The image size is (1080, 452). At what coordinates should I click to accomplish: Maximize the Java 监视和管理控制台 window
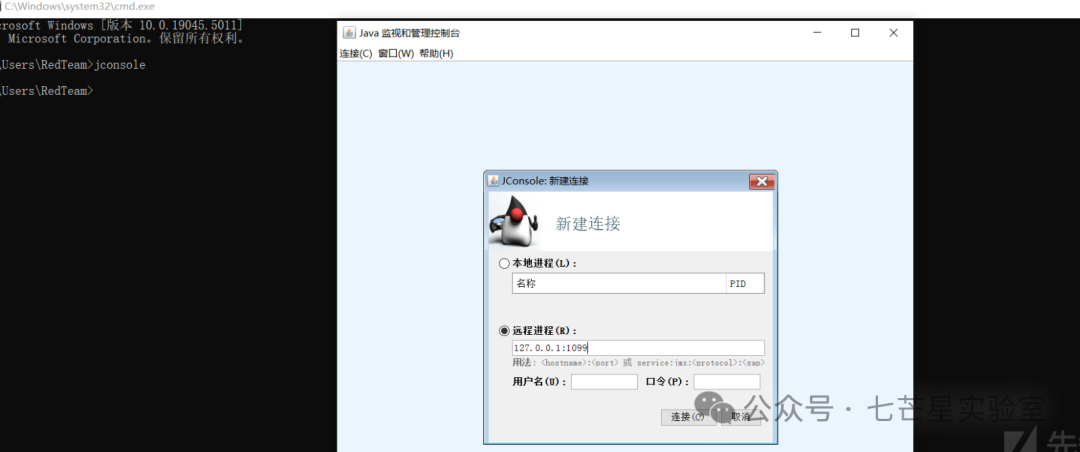[855, 32]
